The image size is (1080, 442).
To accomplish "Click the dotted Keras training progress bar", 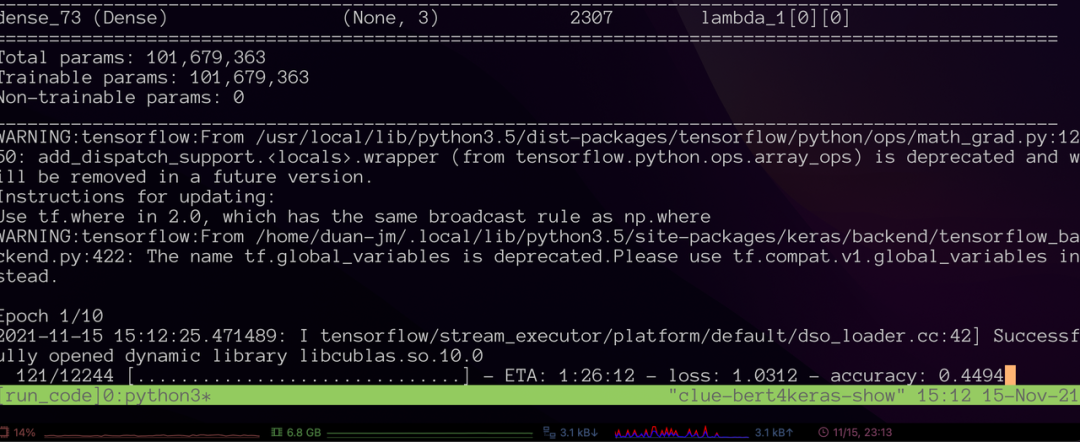I will point(299,376).
